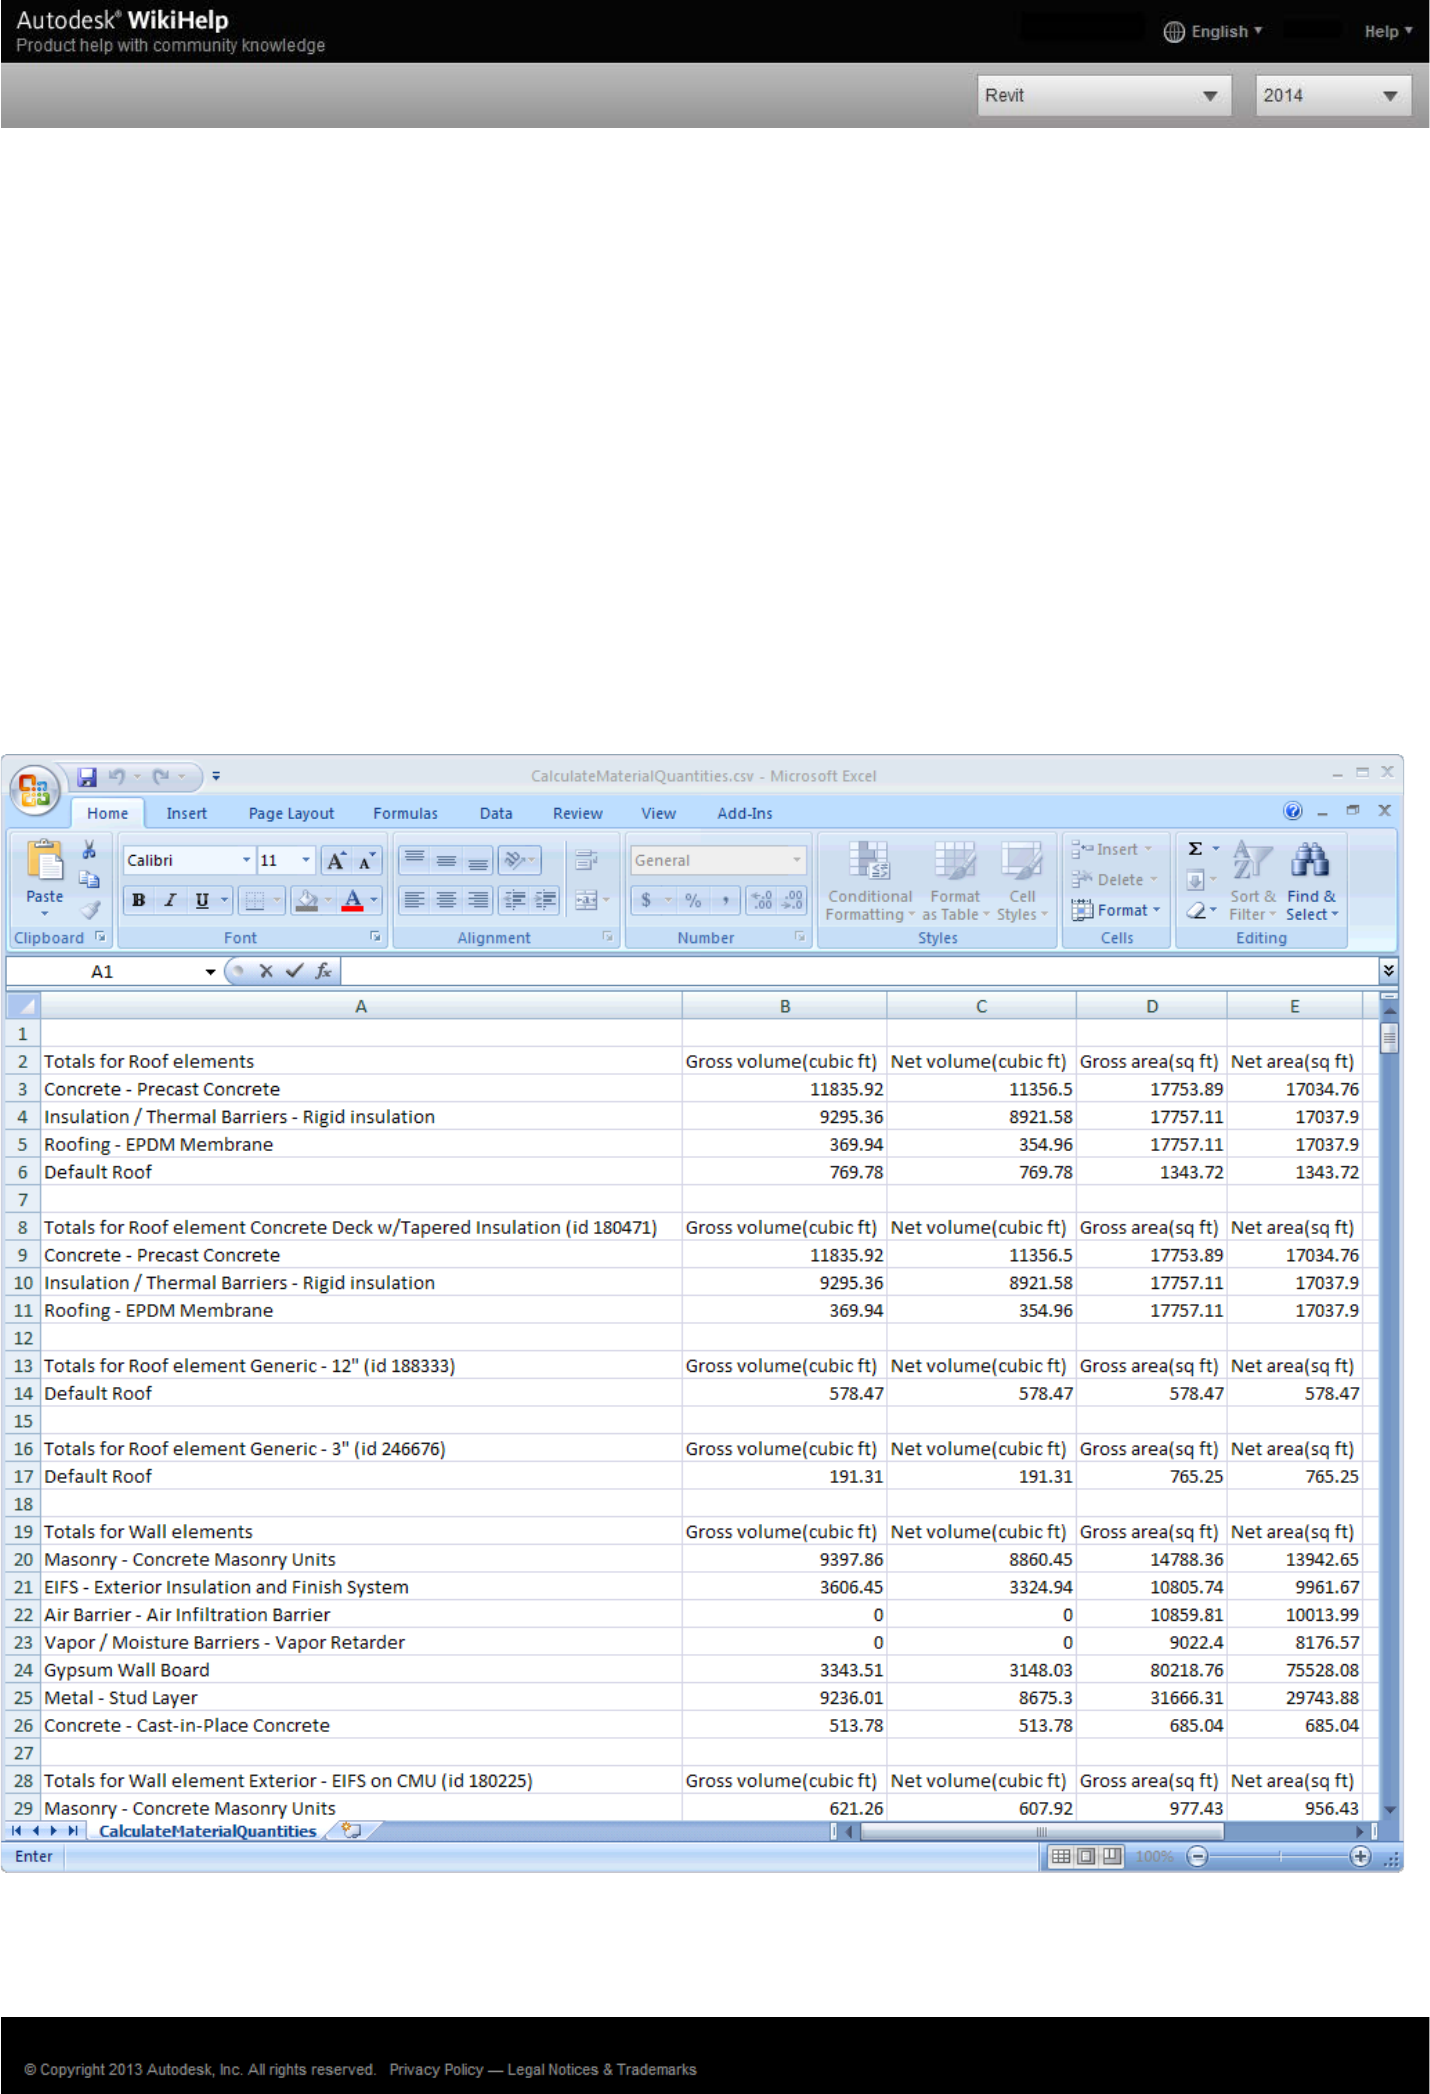
Task: Open the font size 11 dropdown
Action: pyautogui.click(x=306, y=860)
